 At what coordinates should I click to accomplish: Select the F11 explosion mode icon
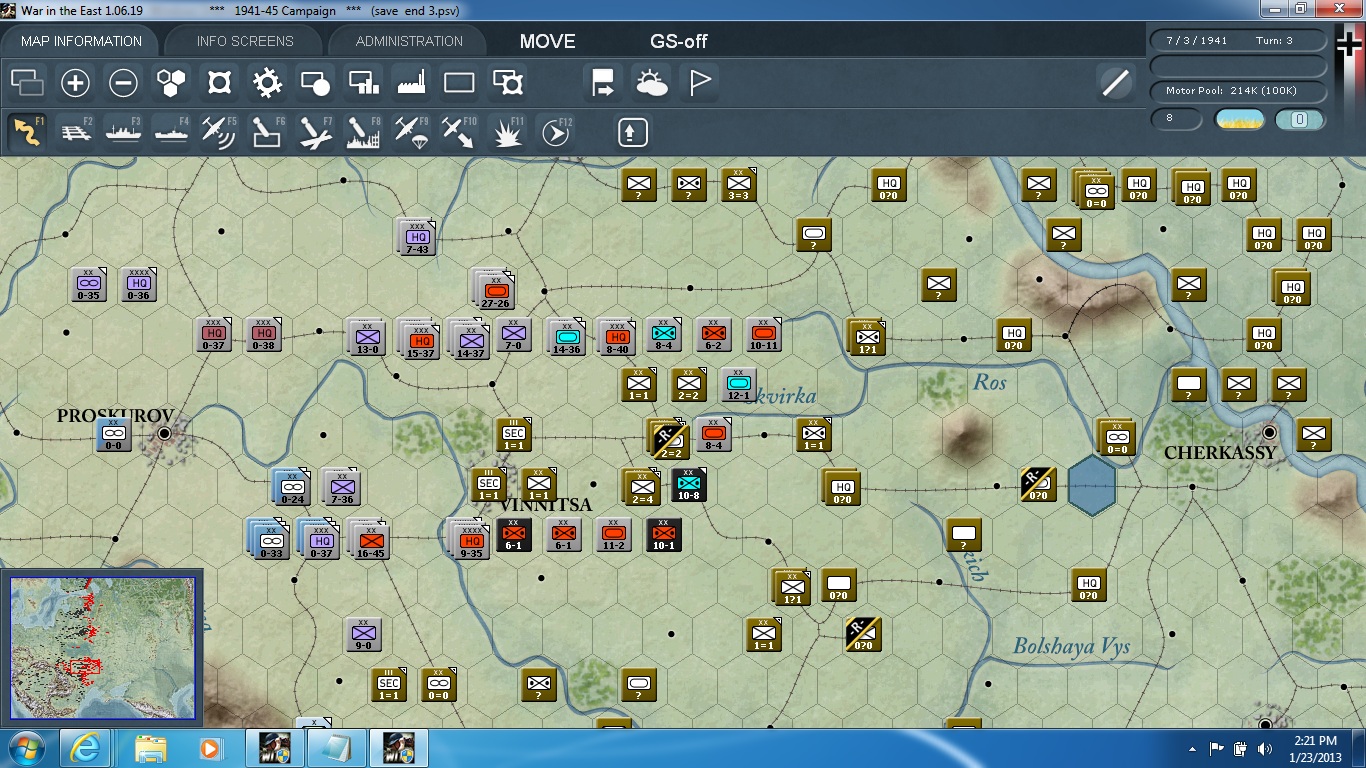tap(508, 132)
